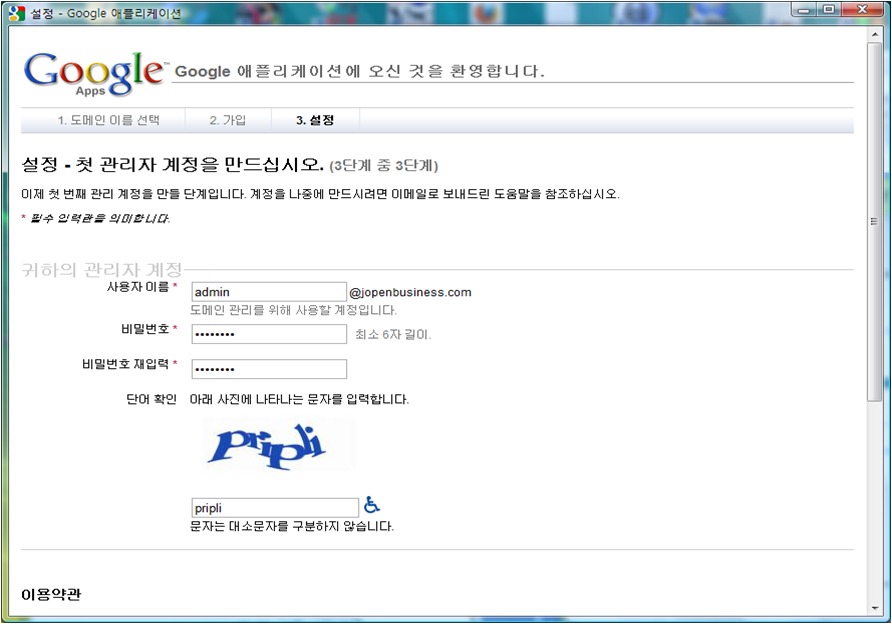Click the '최소 6자 길이.' password hint

[x=393, y=334]
